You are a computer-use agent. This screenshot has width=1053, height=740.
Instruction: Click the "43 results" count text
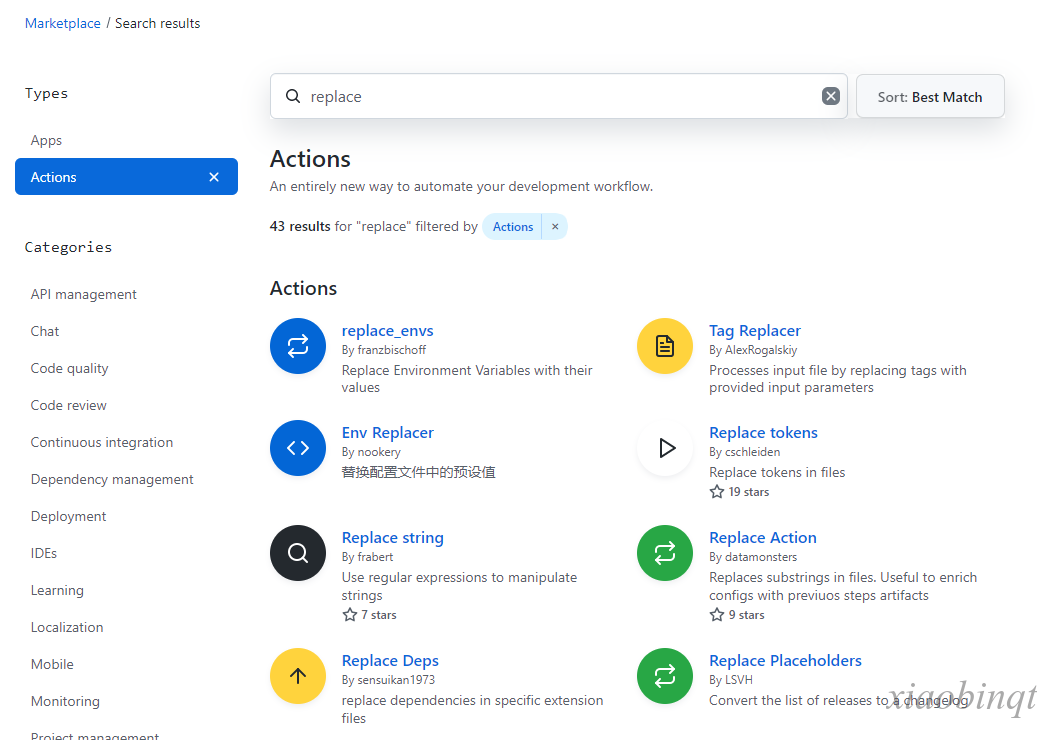pos(300,226)
